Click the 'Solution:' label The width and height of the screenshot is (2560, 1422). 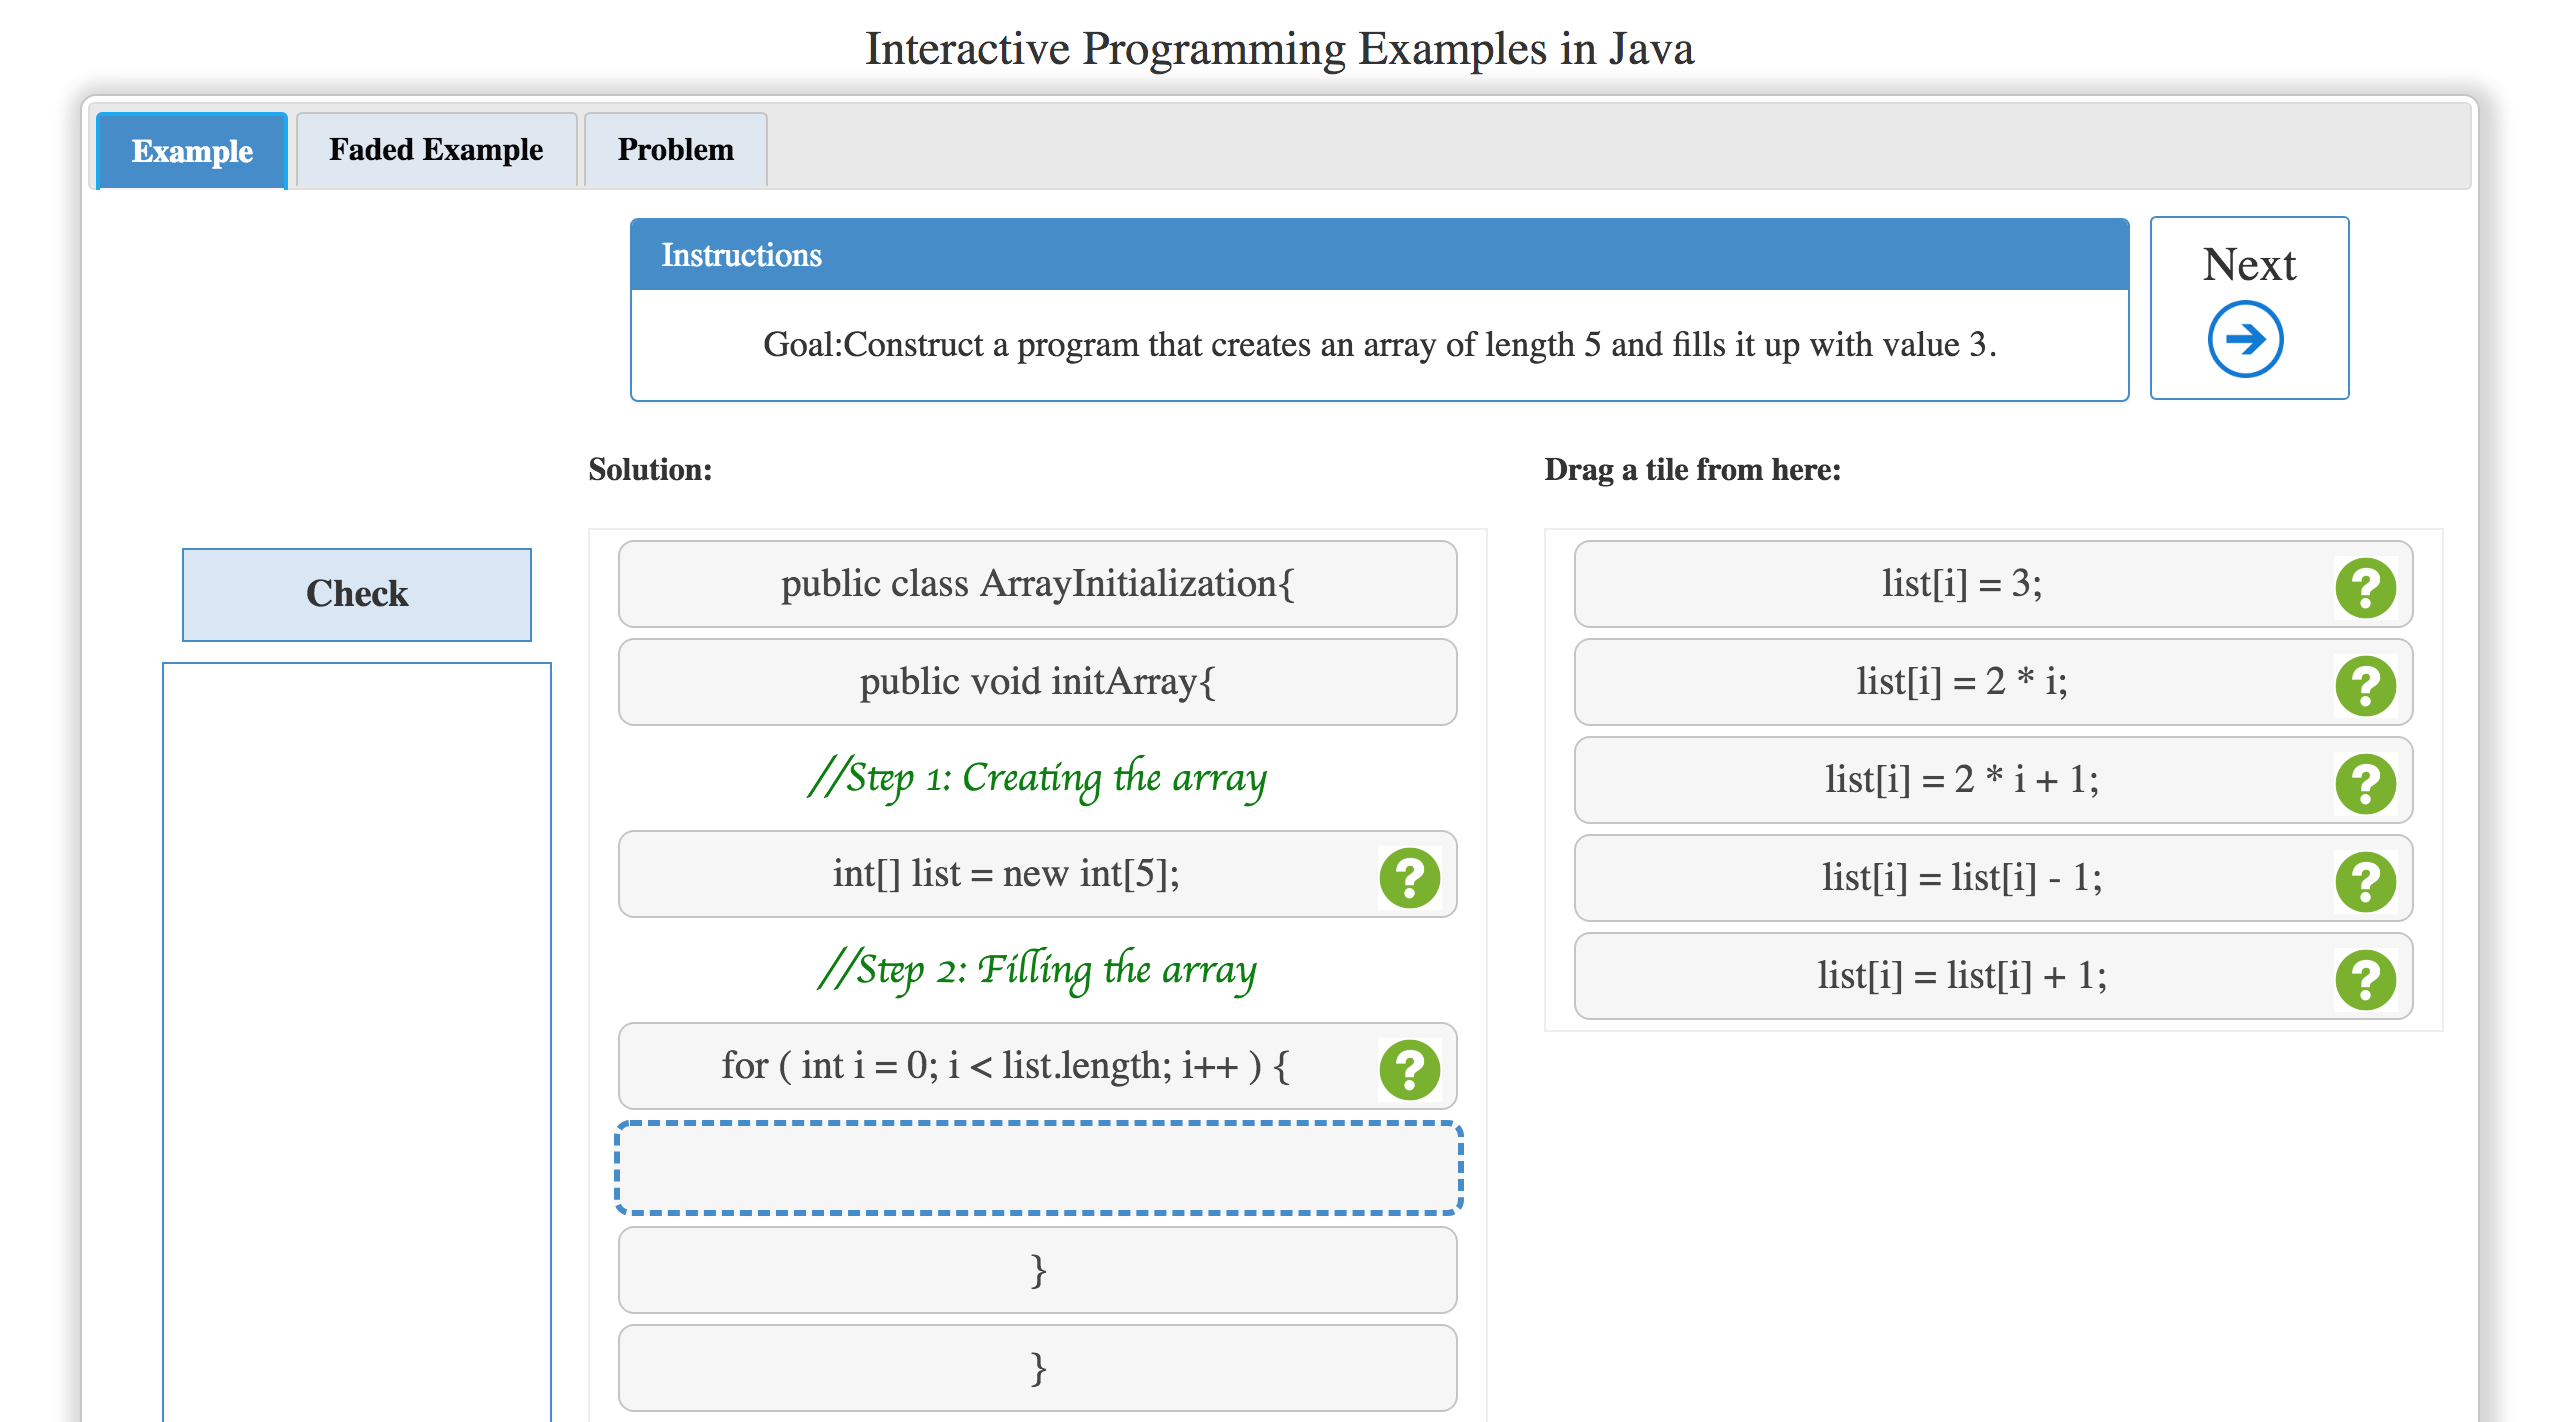coord(650,469)
